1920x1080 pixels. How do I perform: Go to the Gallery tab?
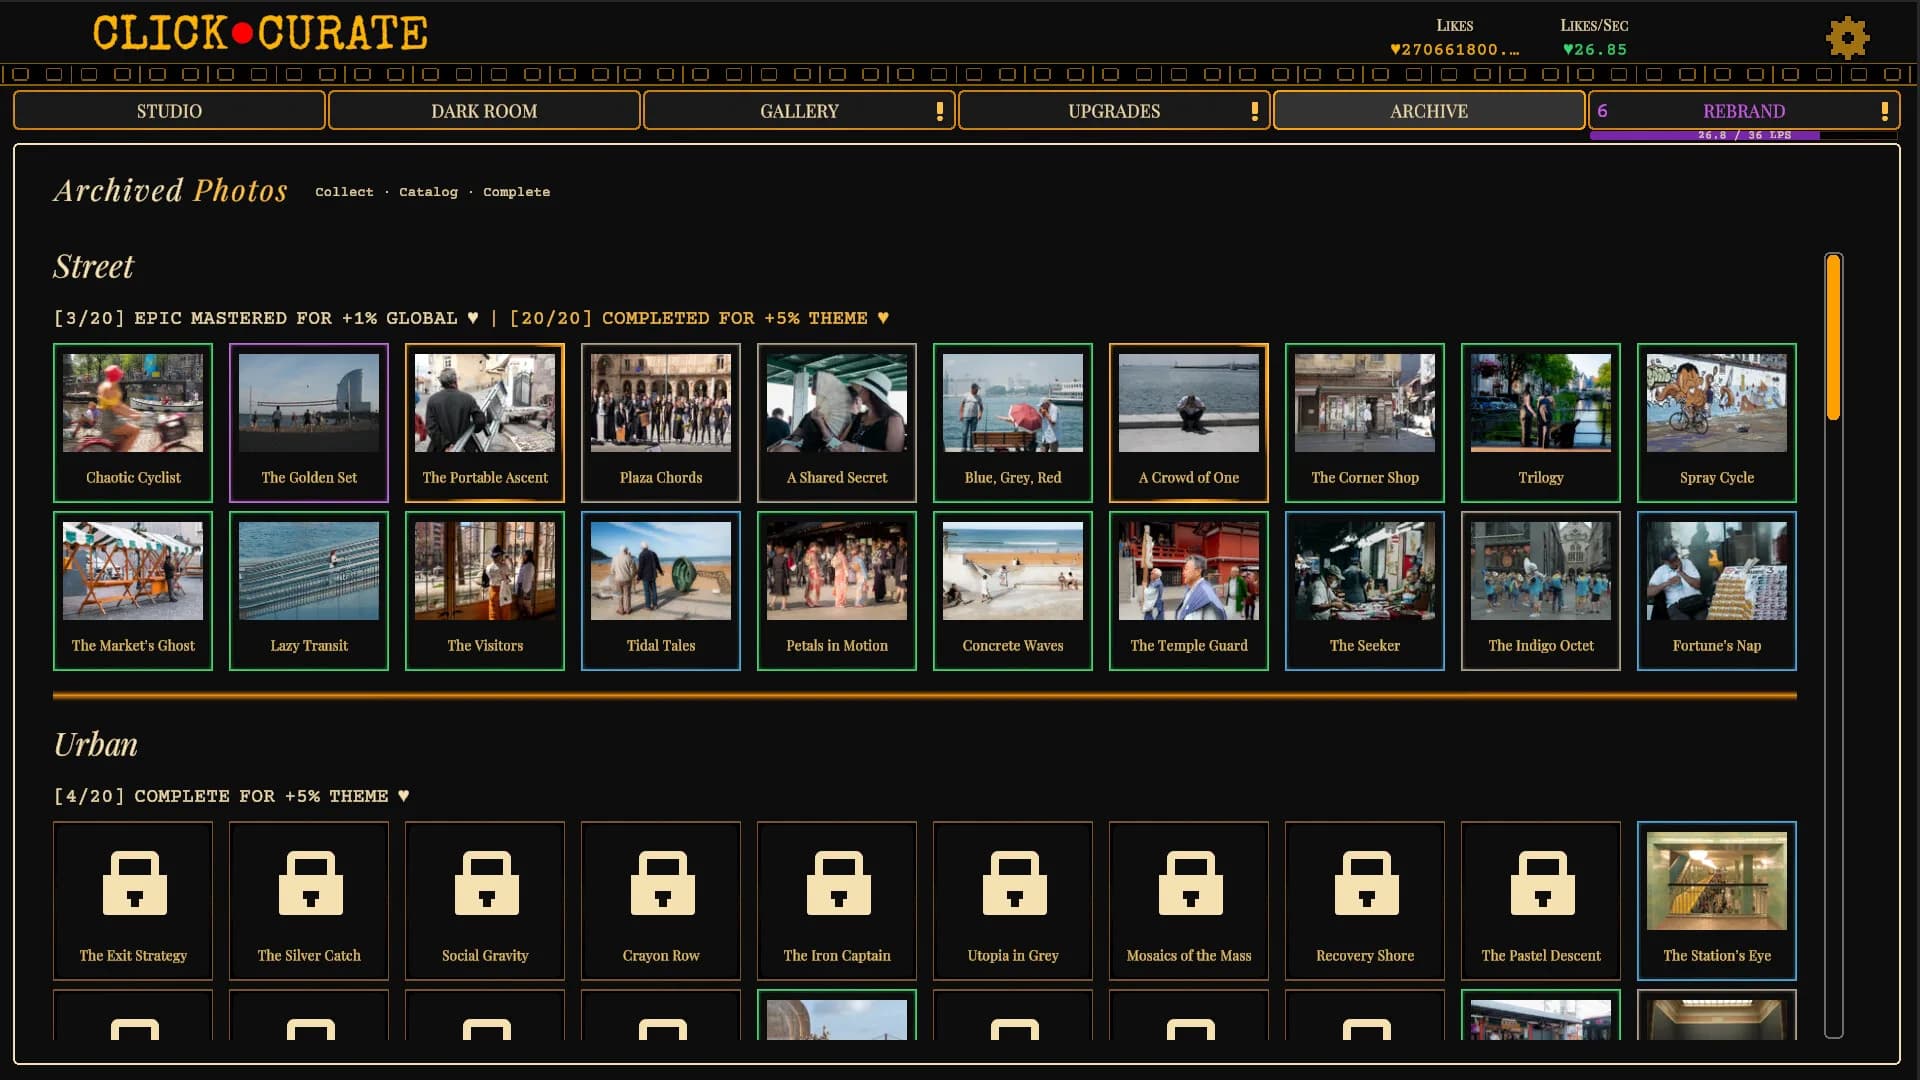tap(799, 111)
